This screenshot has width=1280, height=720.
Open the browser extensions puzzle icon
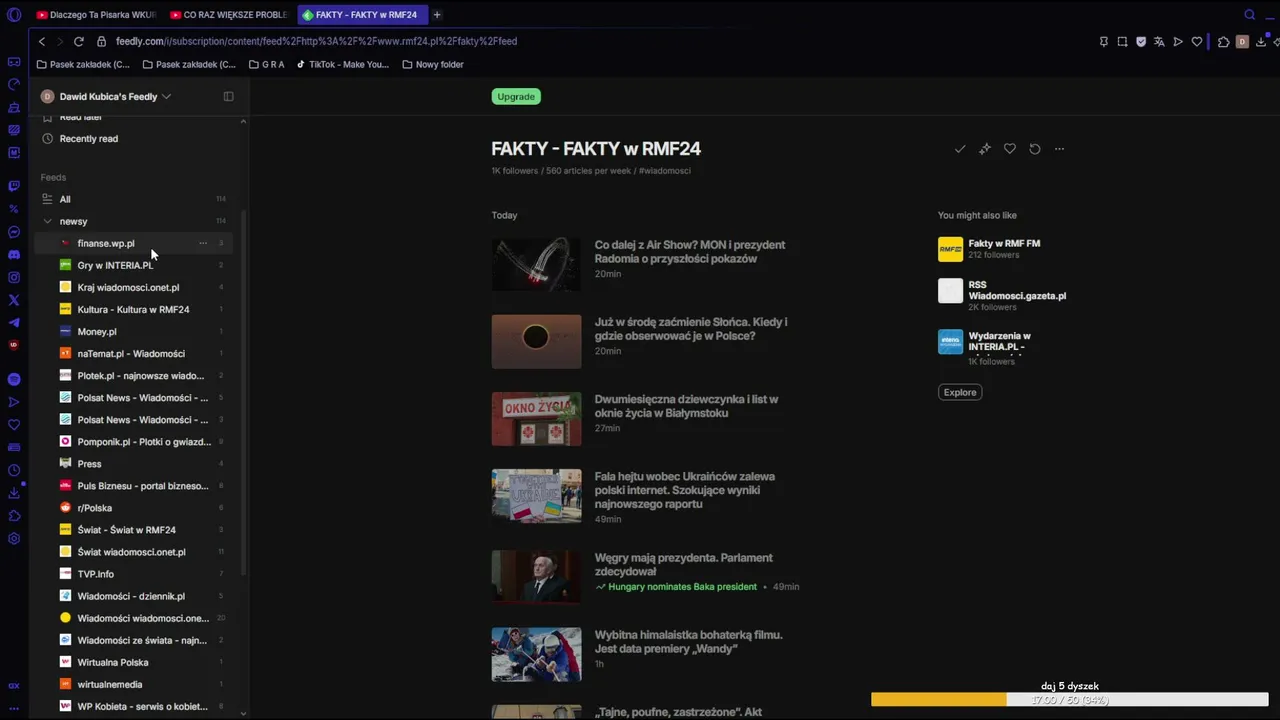pos(1223,42)
